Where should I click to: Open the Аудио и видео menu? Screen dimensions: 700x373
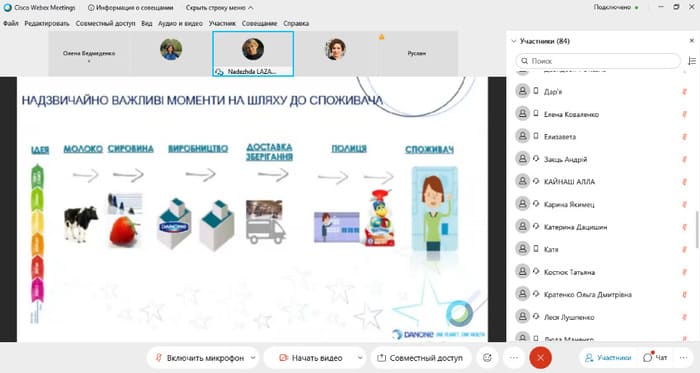pos(180,23)
